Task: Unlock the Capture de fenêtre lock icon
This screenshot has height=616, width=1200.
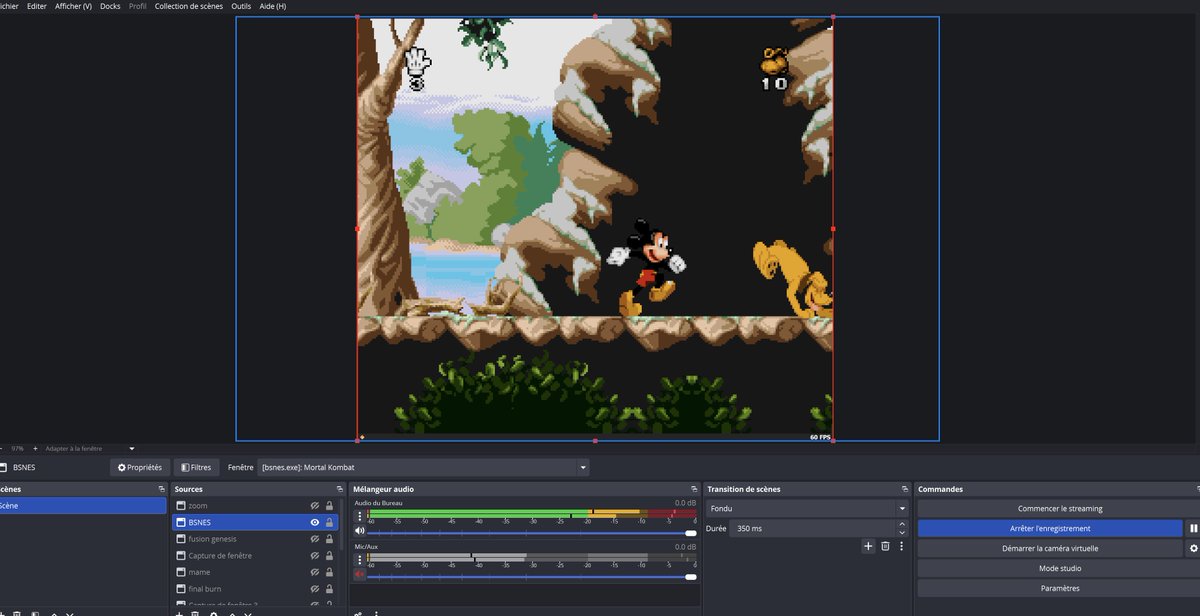Action: pos(330,555)
